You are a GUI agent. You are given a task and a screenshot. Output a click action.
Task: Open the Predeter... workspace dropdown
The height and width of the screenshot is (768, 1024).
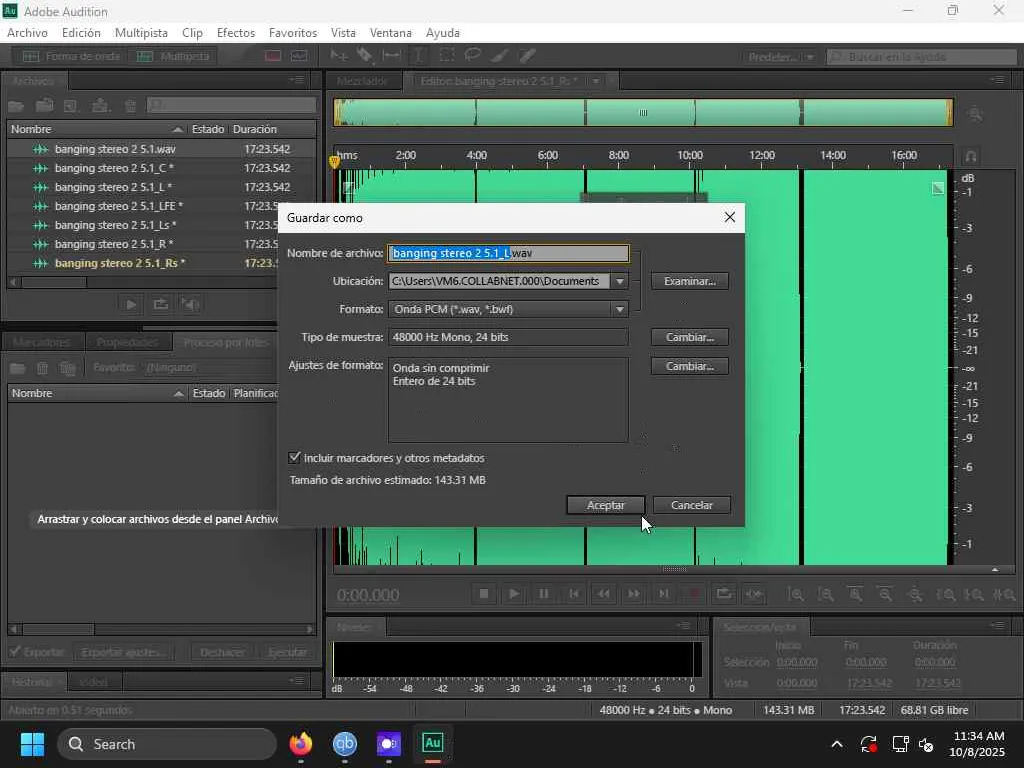tap(781, 57)
